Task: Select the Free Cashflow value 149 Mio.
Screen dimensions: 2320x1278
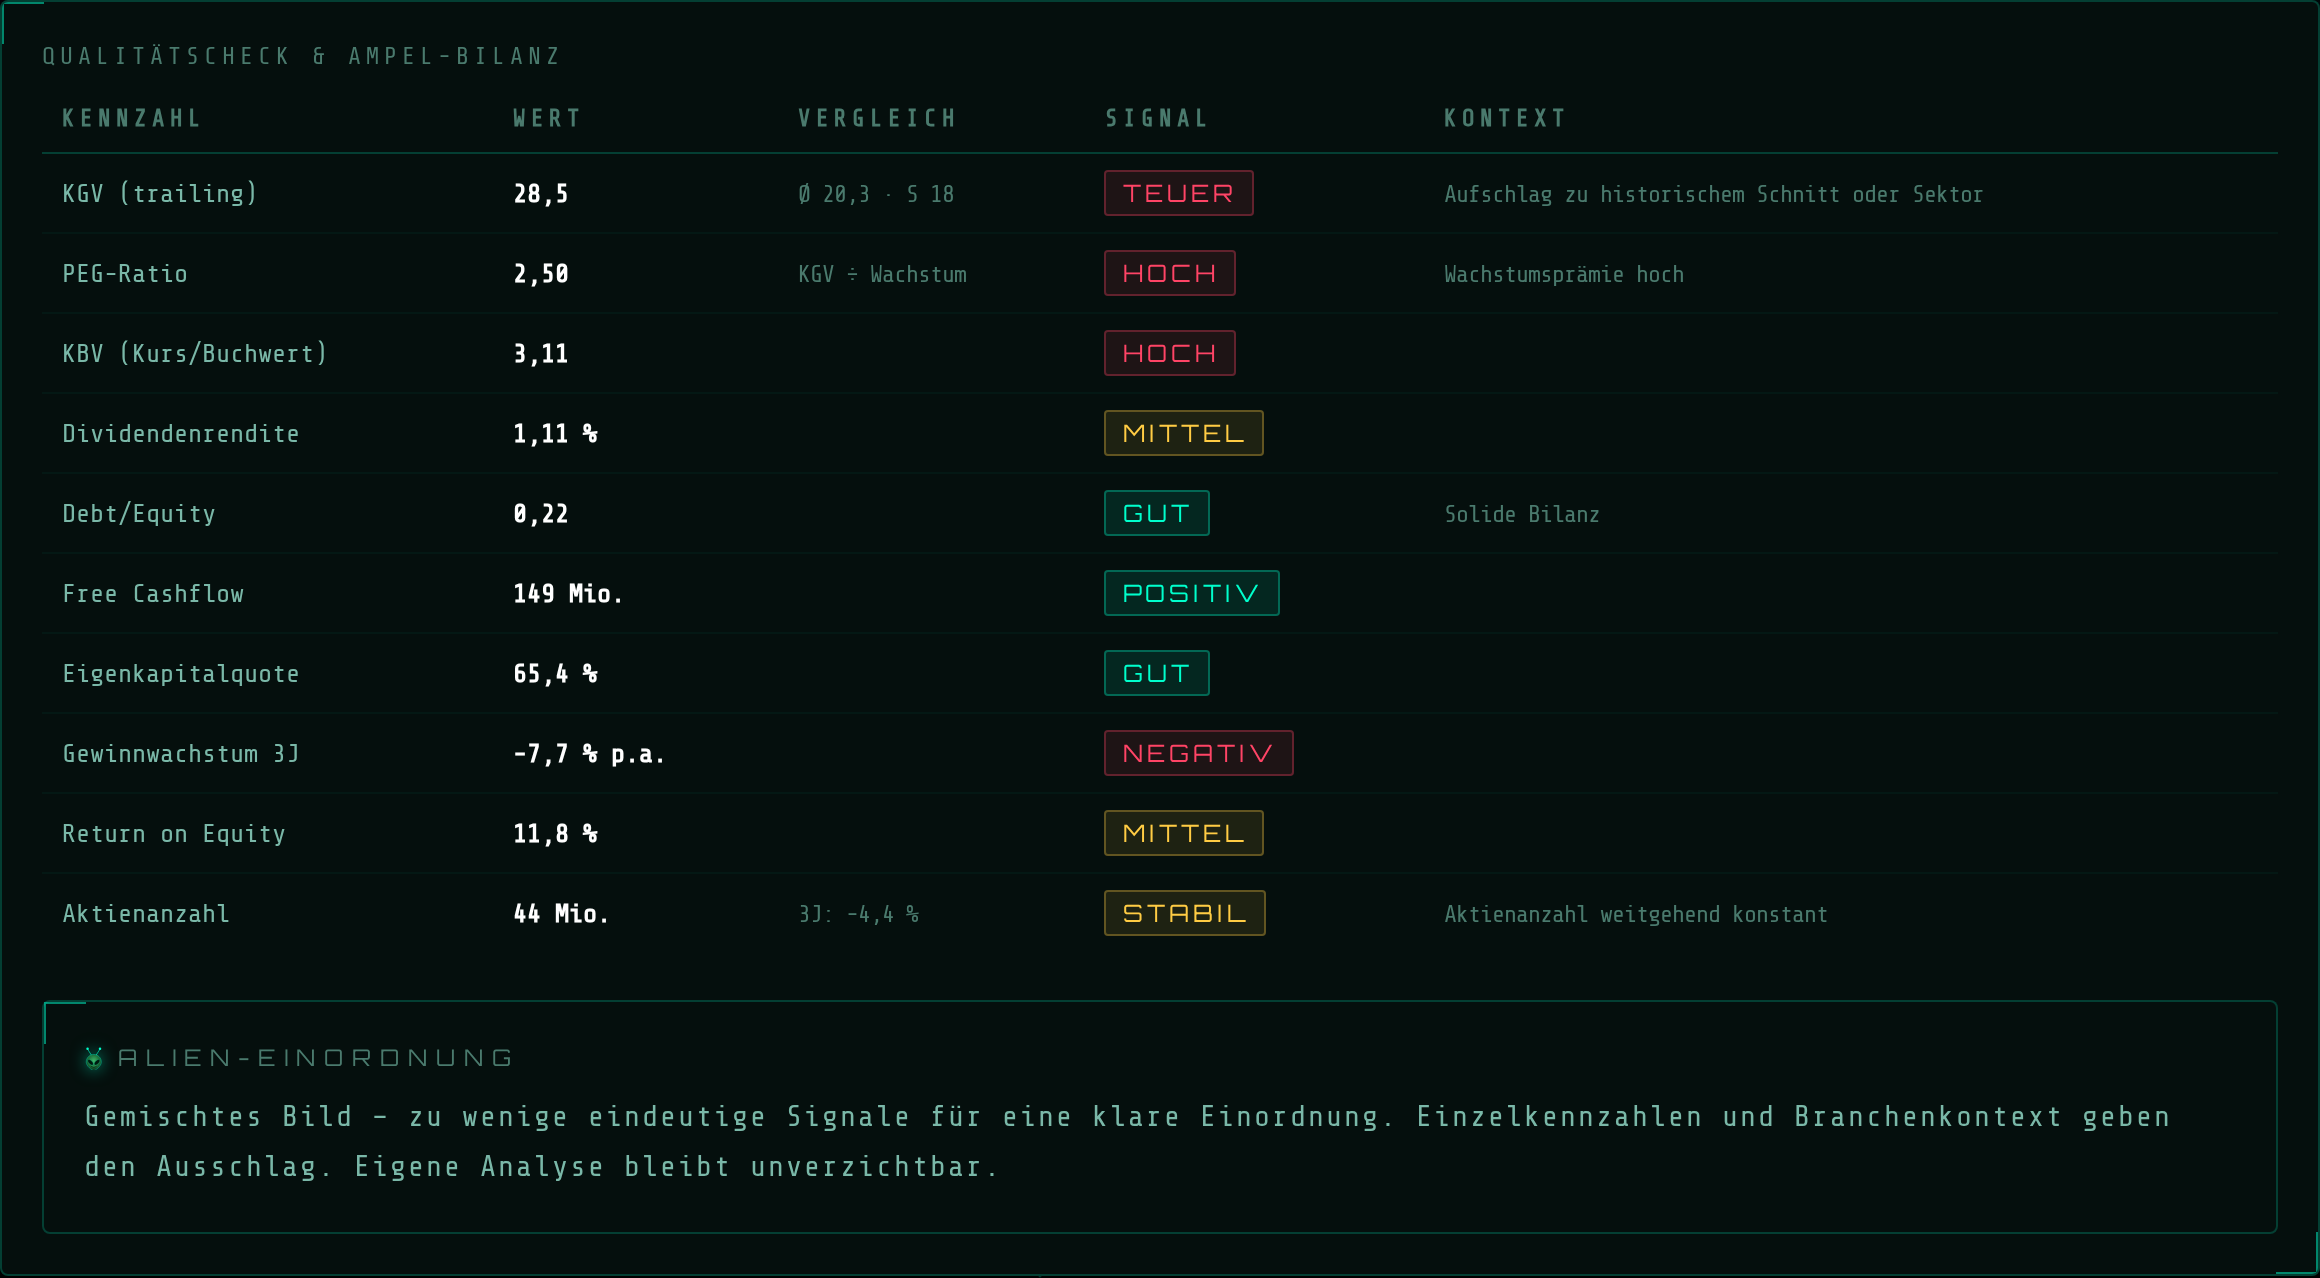Action: pos(568,594)
